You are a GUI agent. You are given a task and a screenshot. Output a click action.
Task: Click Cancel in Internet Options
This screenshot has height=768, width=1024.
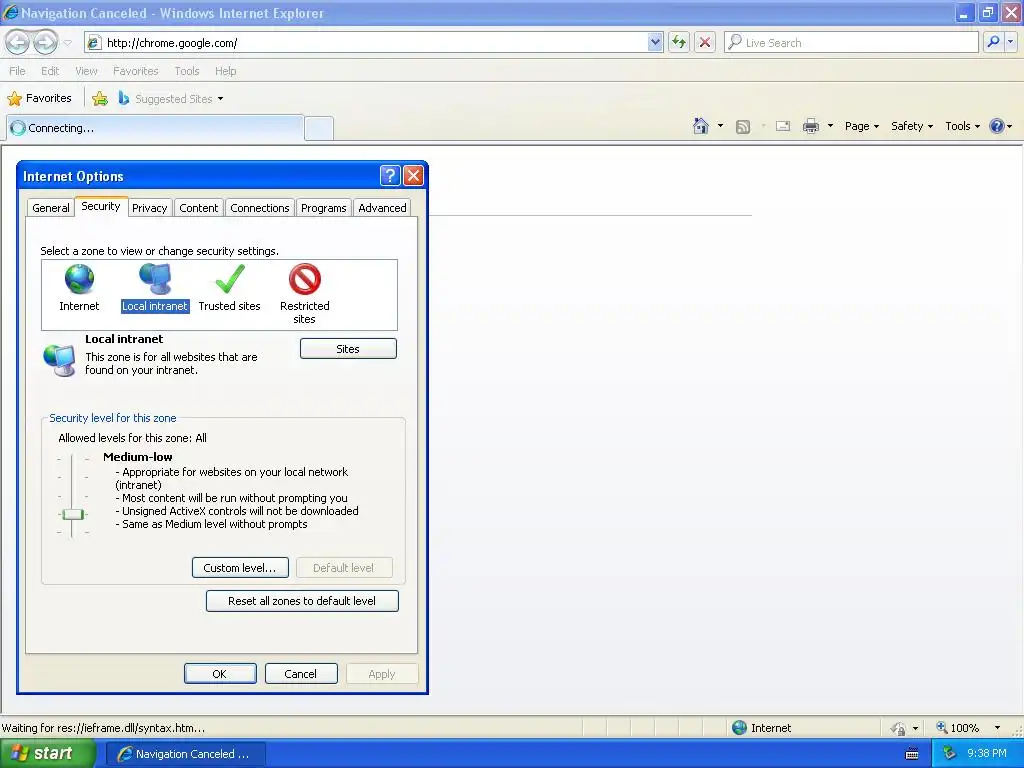(301, 674)
